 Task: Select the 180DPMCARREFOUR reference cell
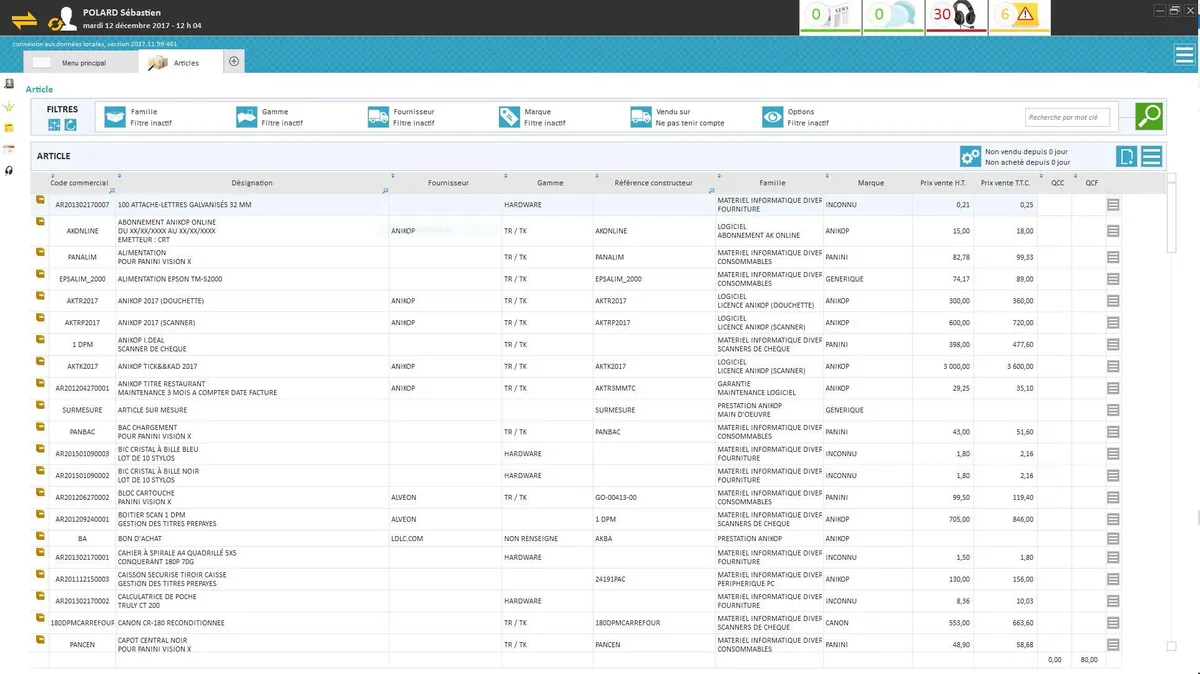coord(654,622)
